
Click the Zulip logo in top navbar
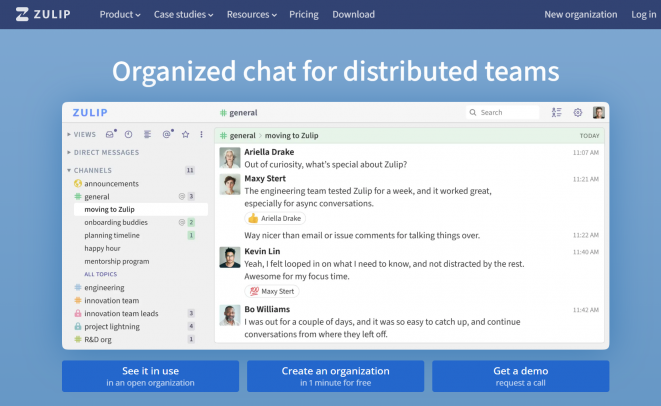click(43, 14)
